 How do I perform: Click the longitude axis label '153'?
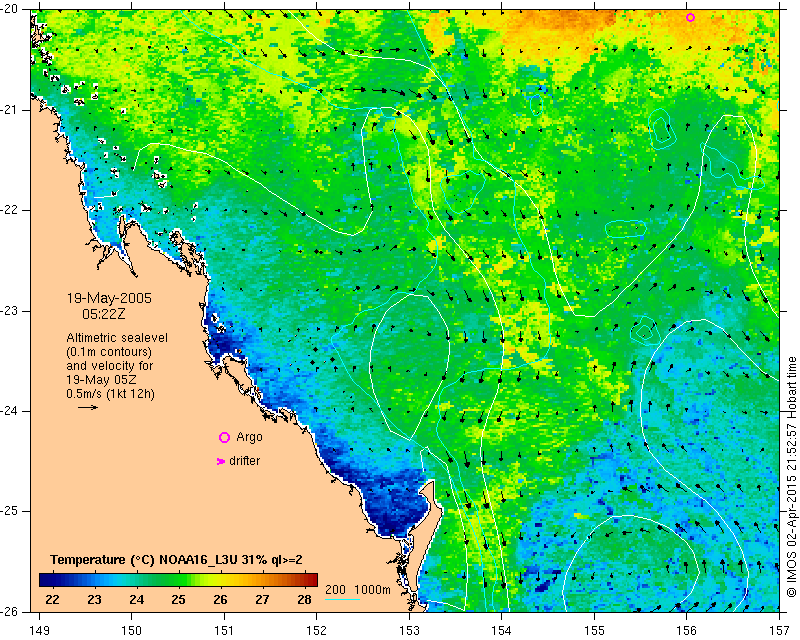(x=409, y=630)
